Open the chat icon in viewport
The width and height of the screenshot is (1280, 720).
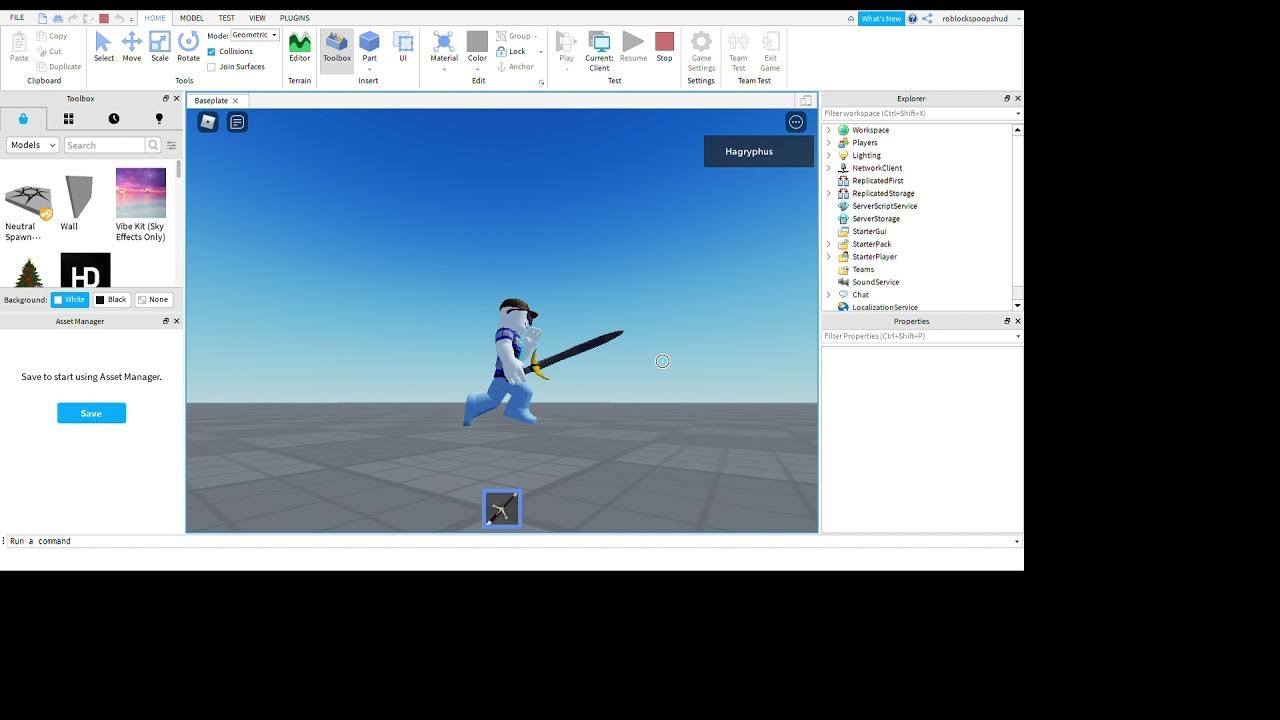[x=237, y=122]
